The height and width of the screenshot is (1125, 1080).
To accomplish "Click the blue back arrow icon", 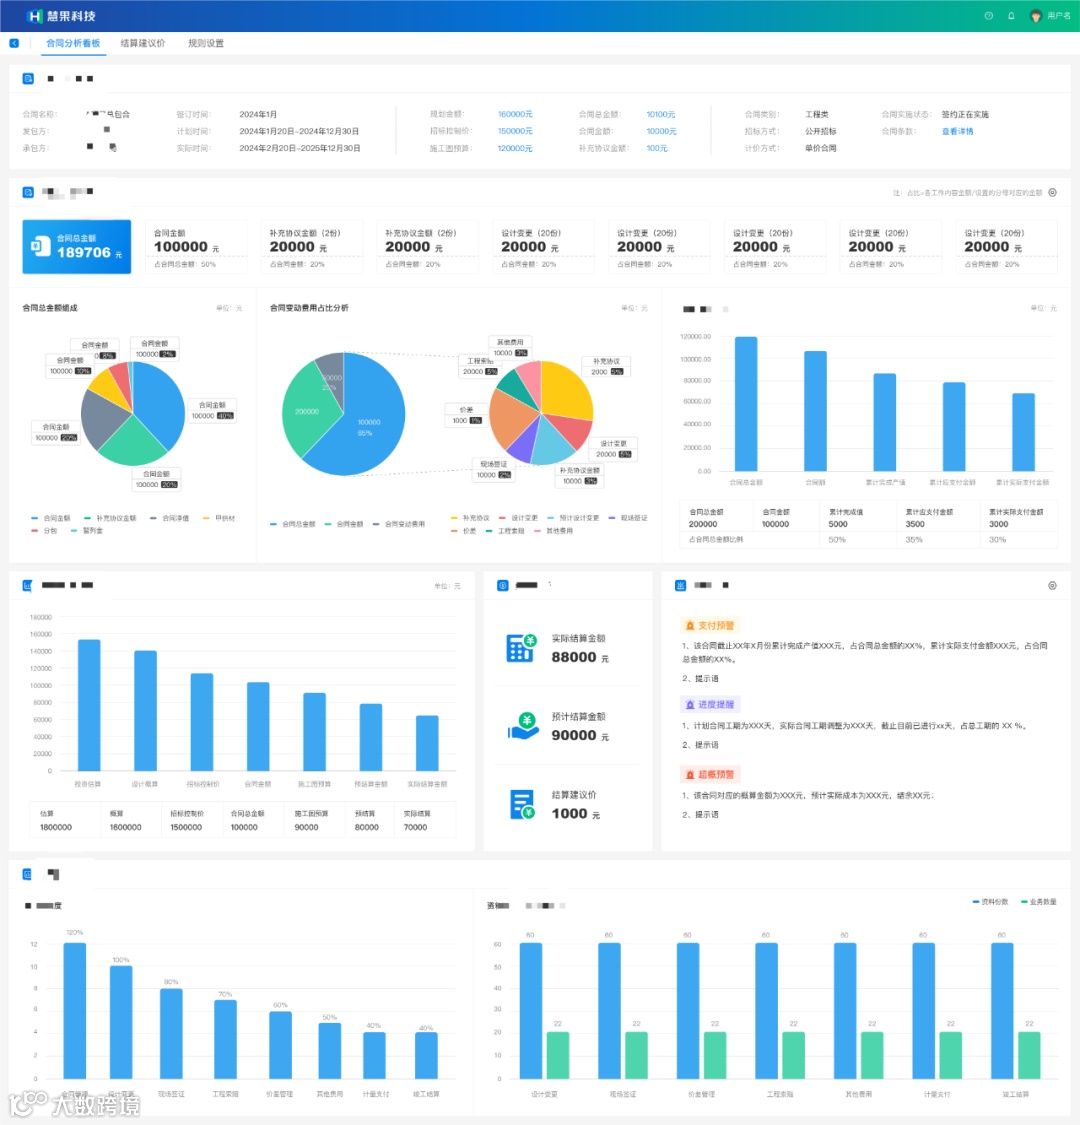I will [x=14, y=43].
